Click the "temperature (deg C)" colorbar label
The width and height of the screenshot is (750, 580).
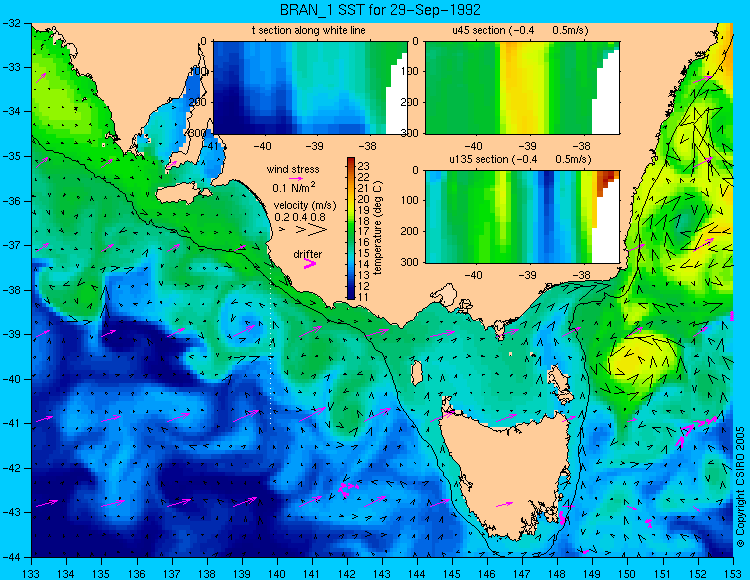click(x=378, y=228)
